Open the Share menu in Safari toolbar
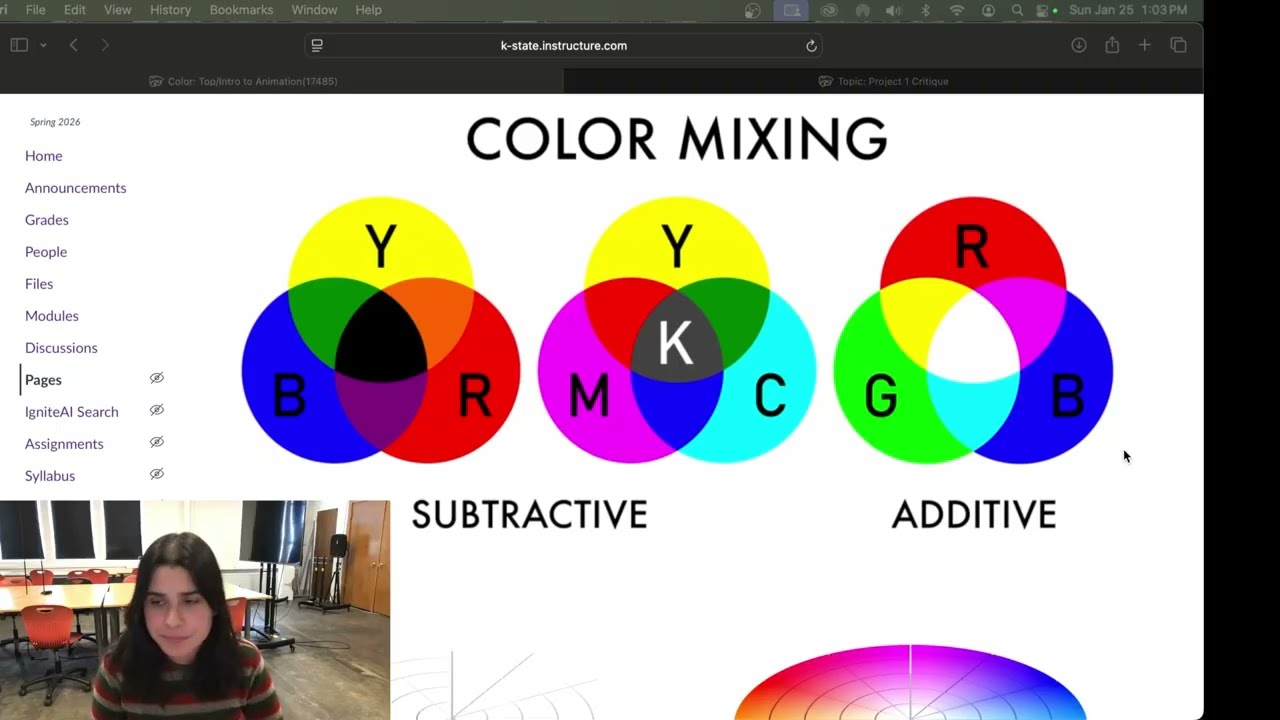 pyautogui.click(x=1112, y=45)
